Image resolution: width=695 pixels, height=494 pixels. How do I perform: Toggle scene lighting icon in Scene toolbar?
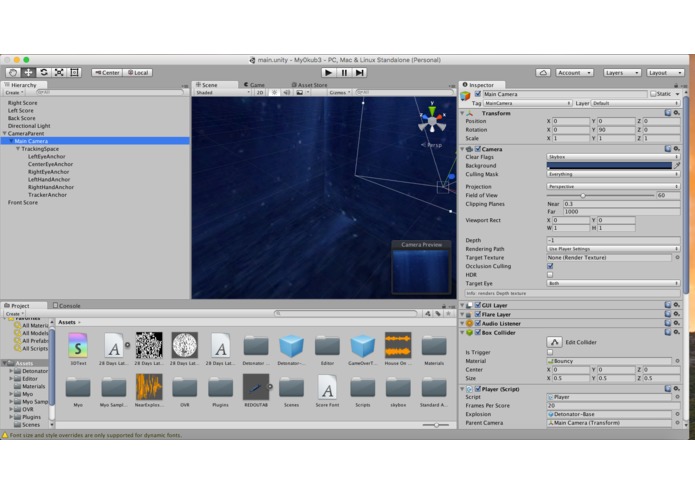click(274, 93)
